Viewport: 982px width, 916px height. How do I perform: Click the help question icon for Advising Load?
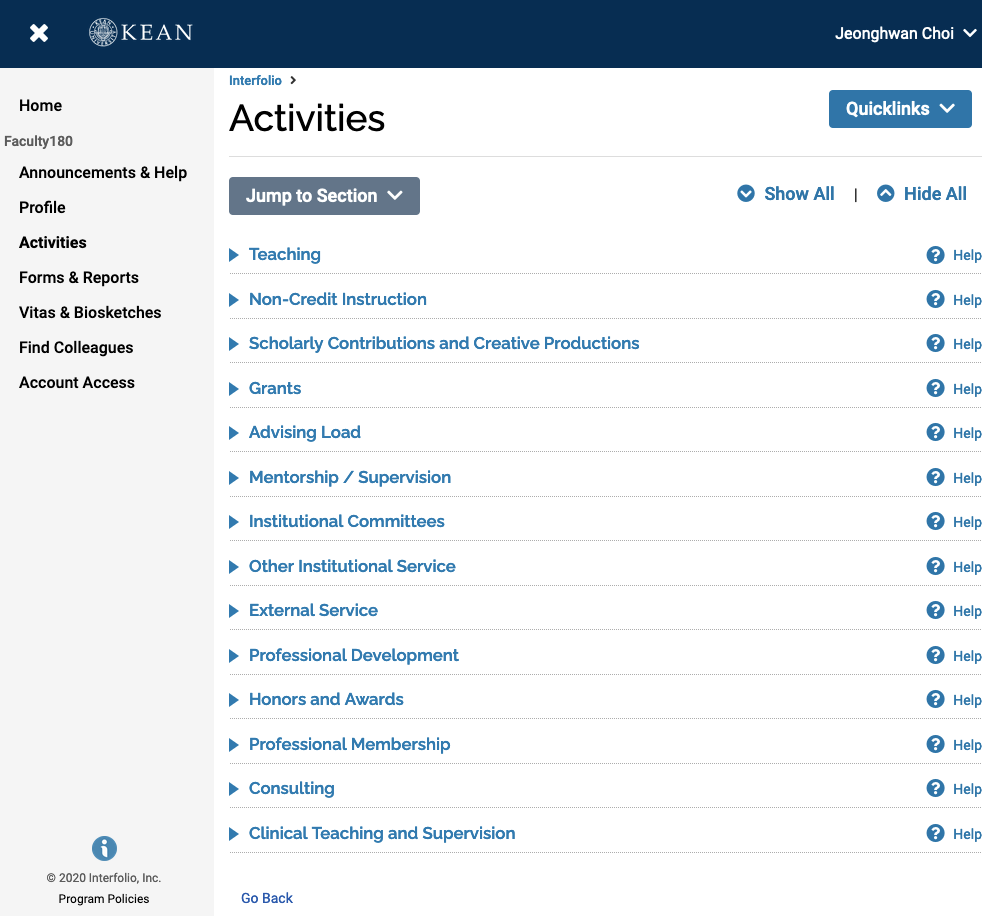point(935,432)
